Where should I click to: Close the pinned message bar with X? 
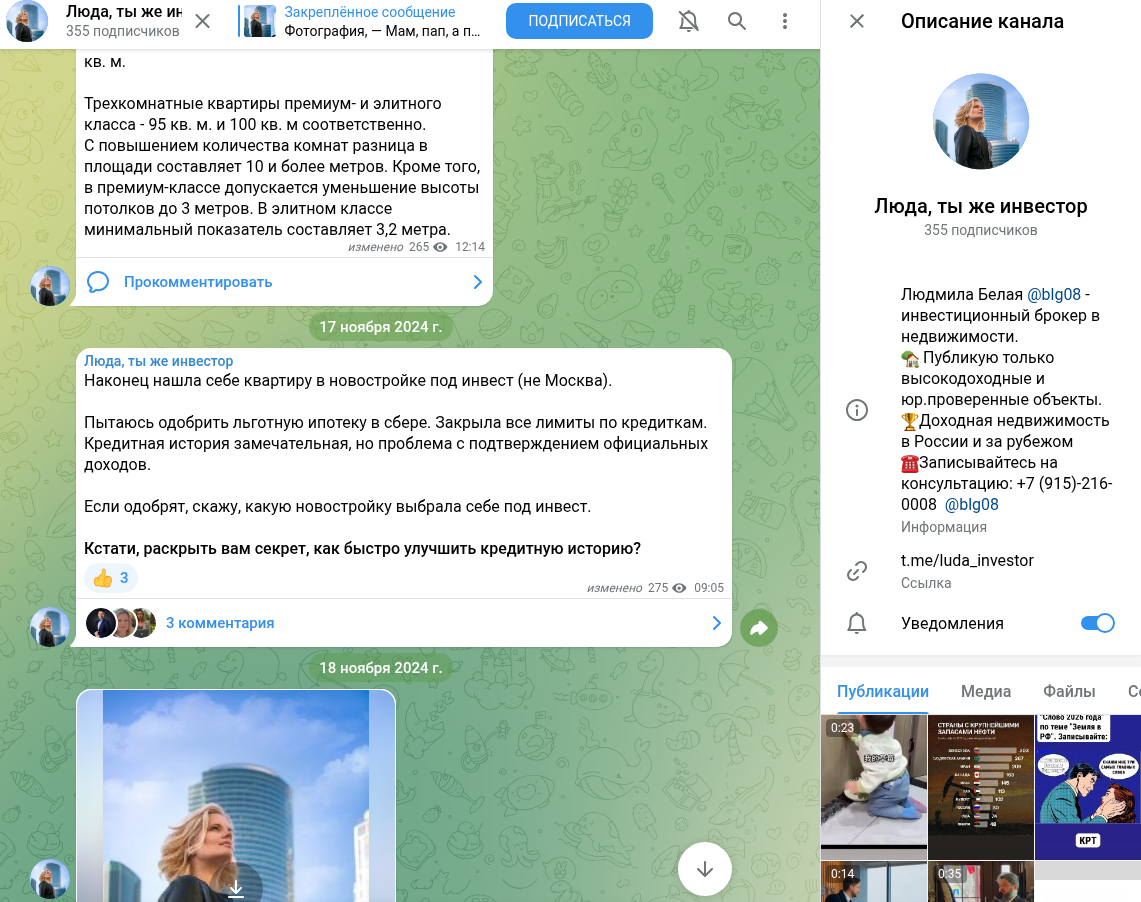point(202,21)
